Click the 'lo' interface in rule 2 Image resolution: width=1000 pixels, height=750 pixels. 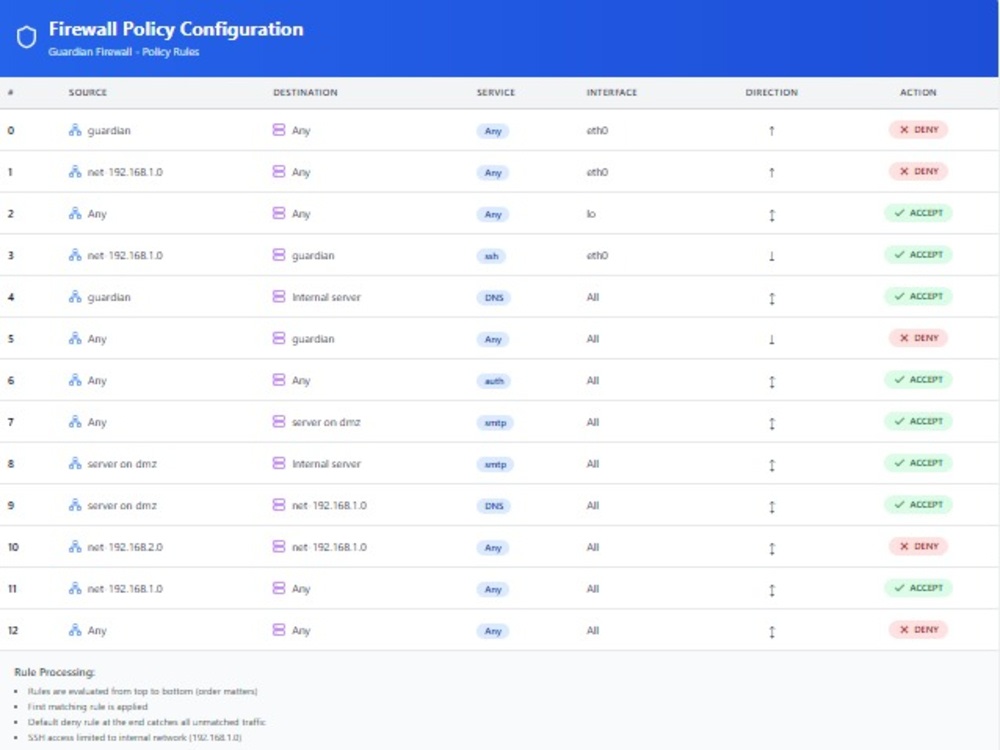point(591,214)
